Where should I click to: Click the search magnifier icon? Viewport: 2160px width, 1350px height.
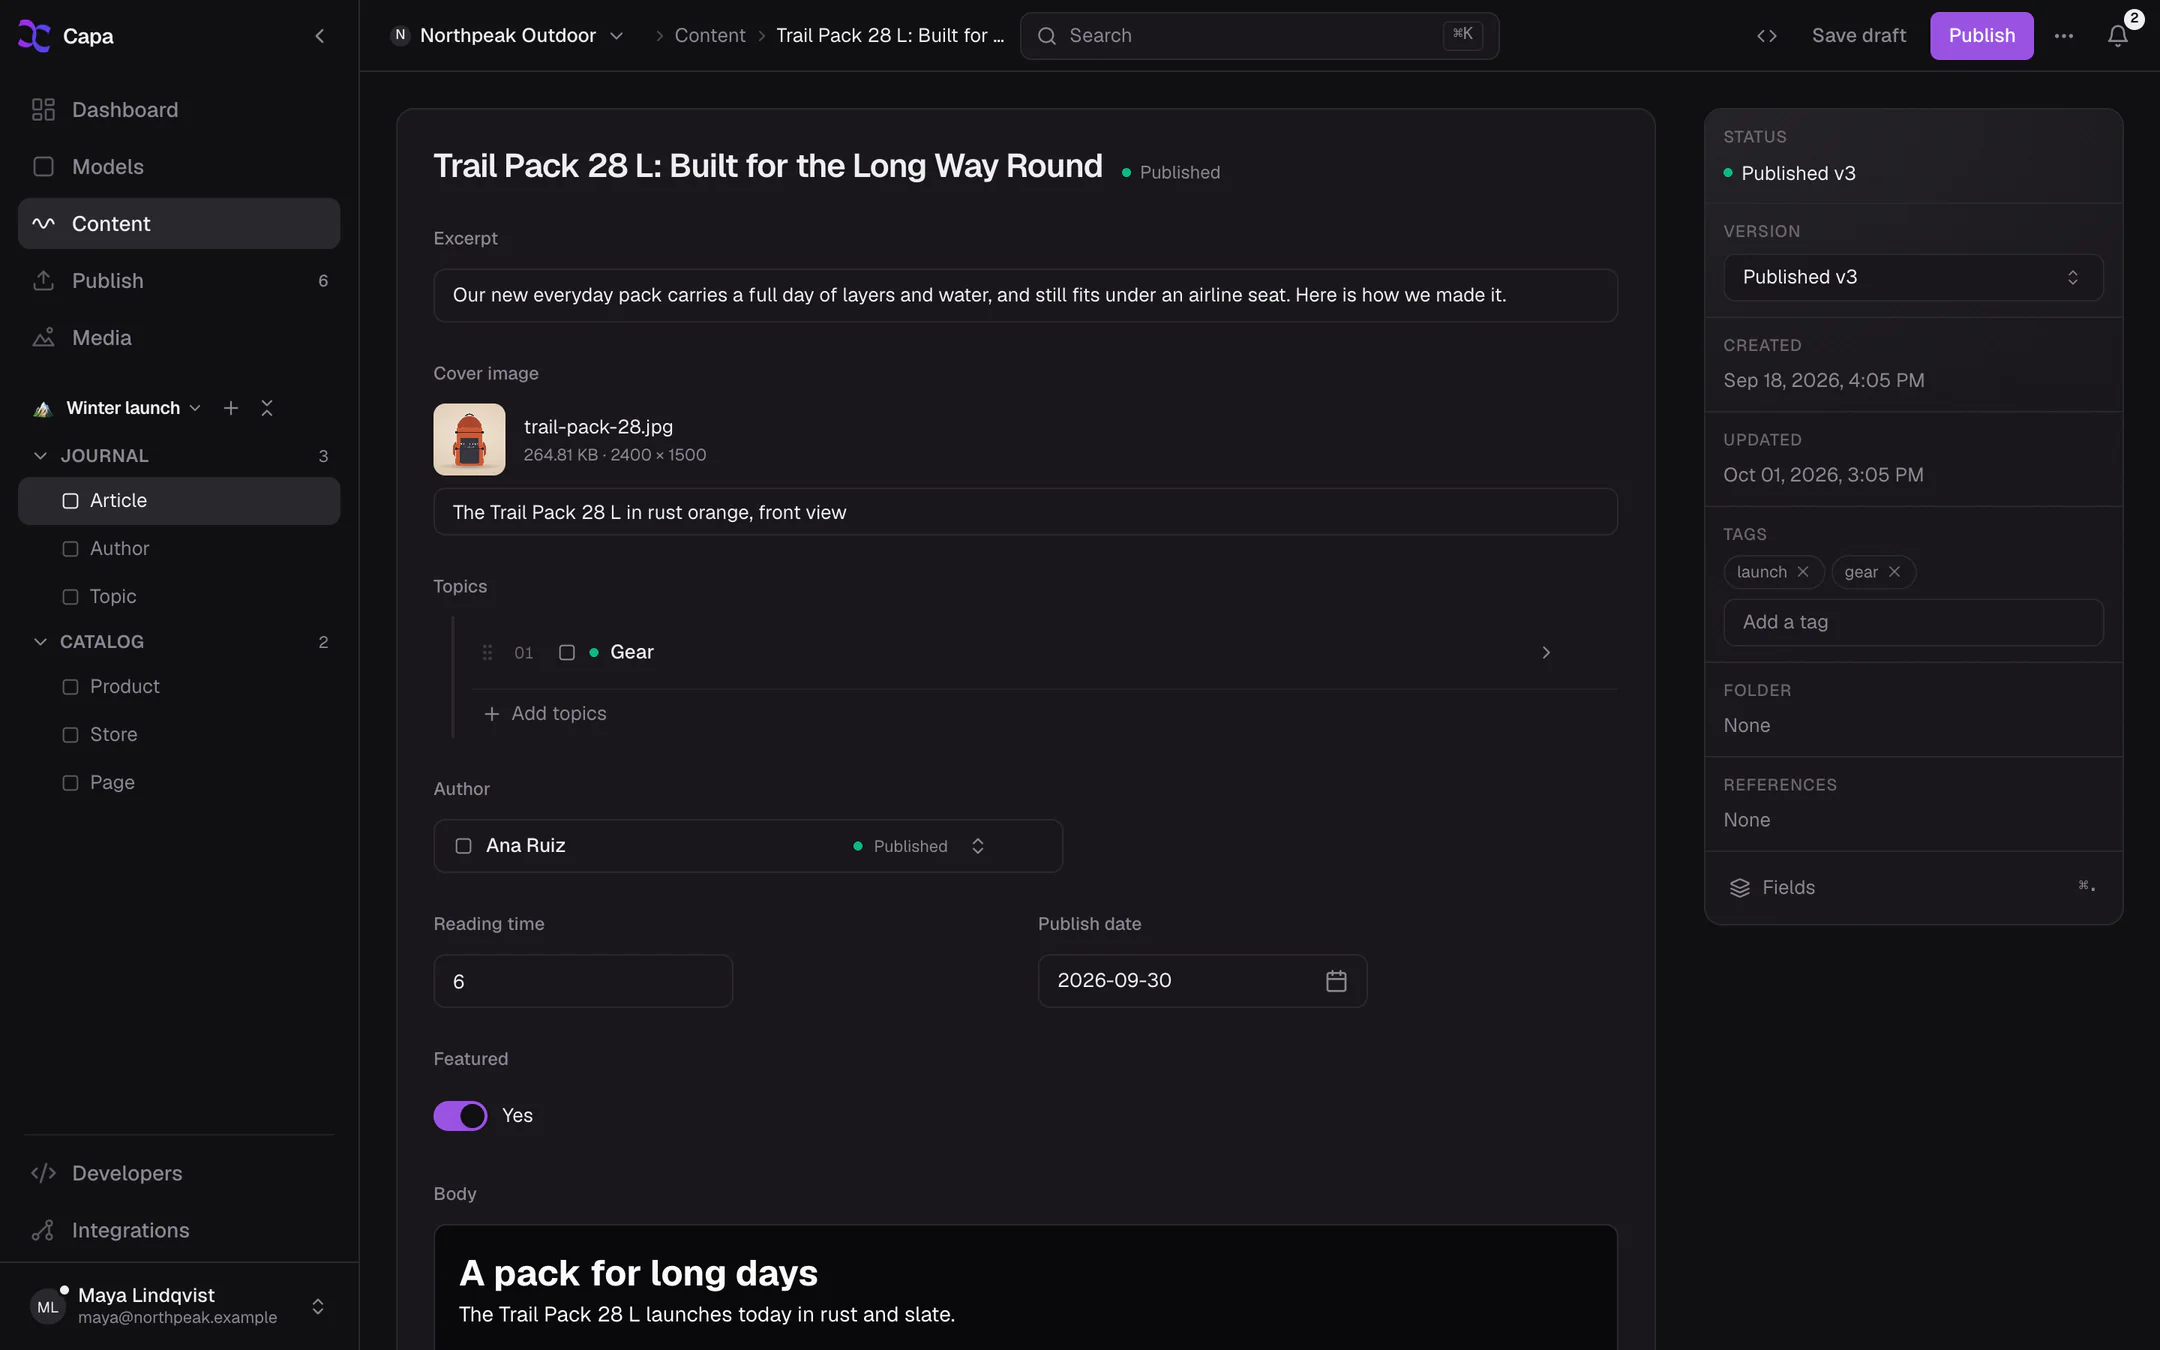tap(1047, 36)
